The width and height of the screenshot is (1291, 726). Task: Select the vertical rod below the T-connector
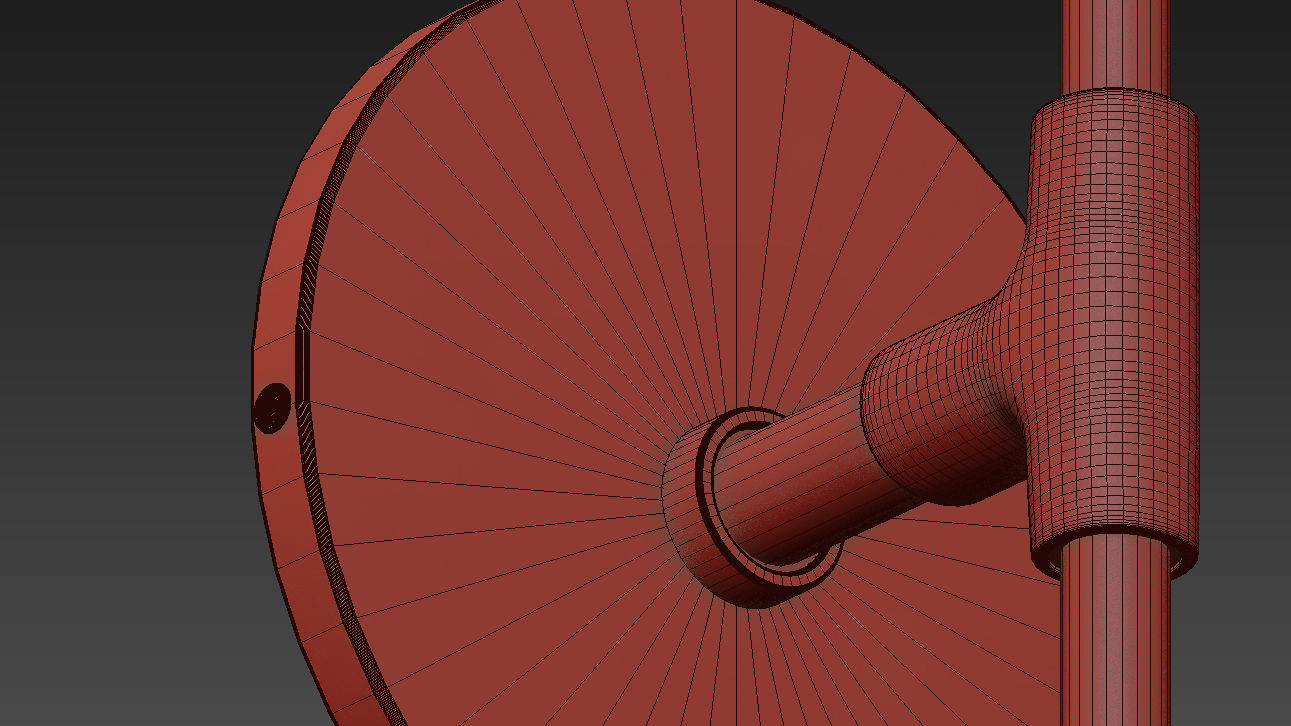click(x=1116, y=630)
